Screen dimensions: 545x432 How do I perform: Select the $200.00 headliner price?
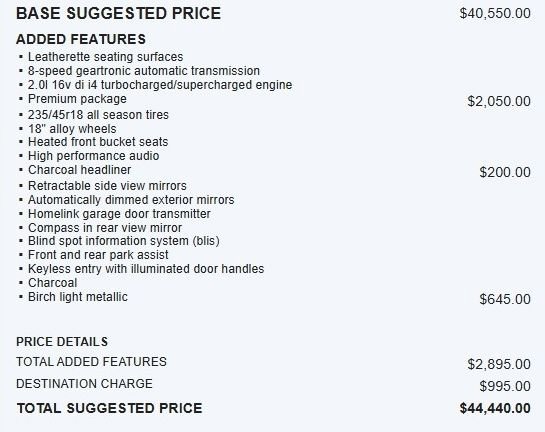[505, 172]
